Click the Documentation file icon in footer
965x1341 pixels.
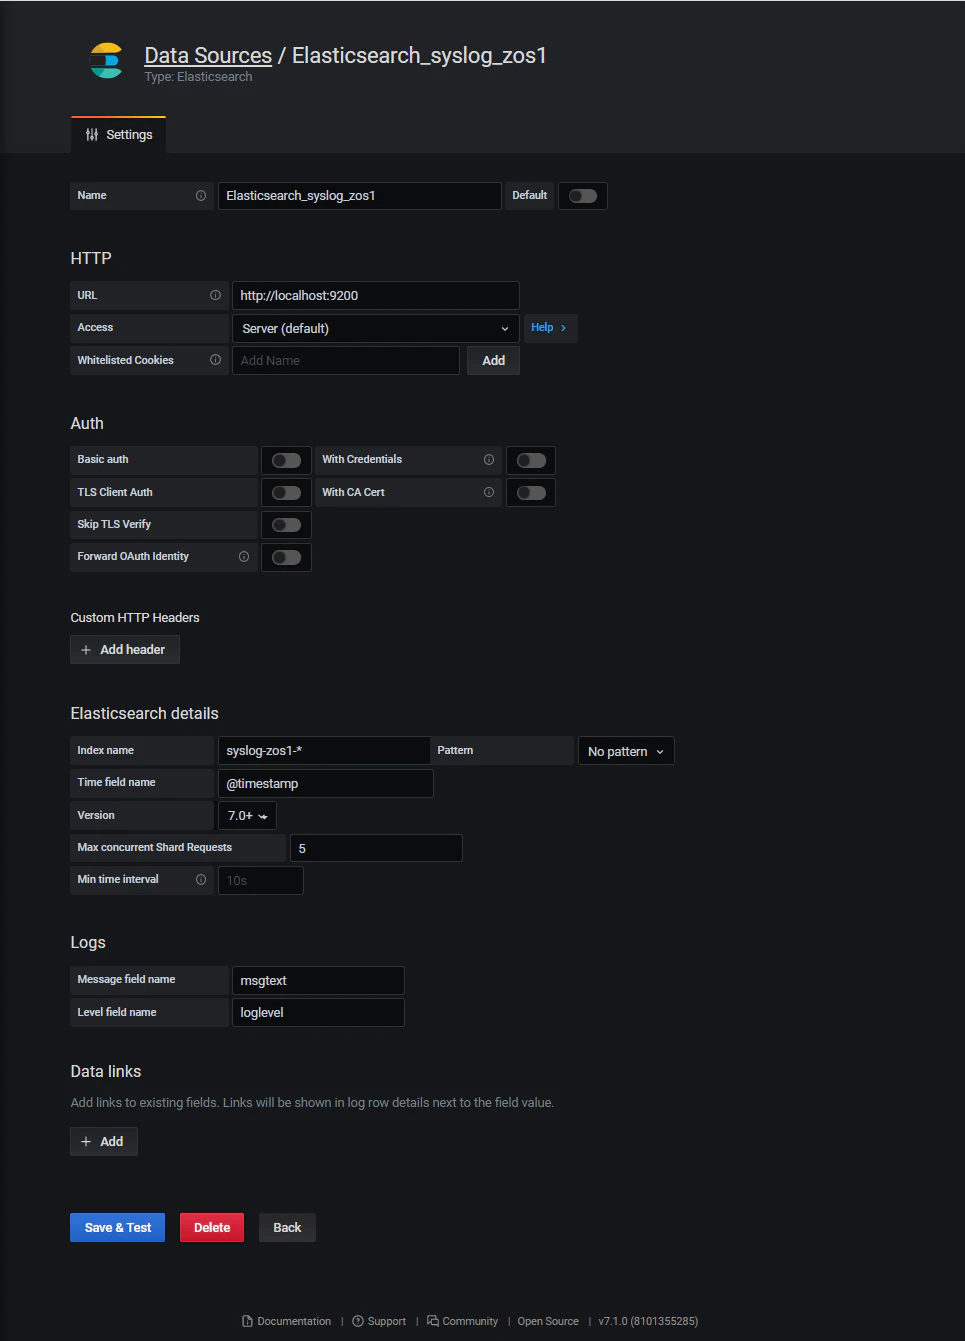[x=247, y=1321]
